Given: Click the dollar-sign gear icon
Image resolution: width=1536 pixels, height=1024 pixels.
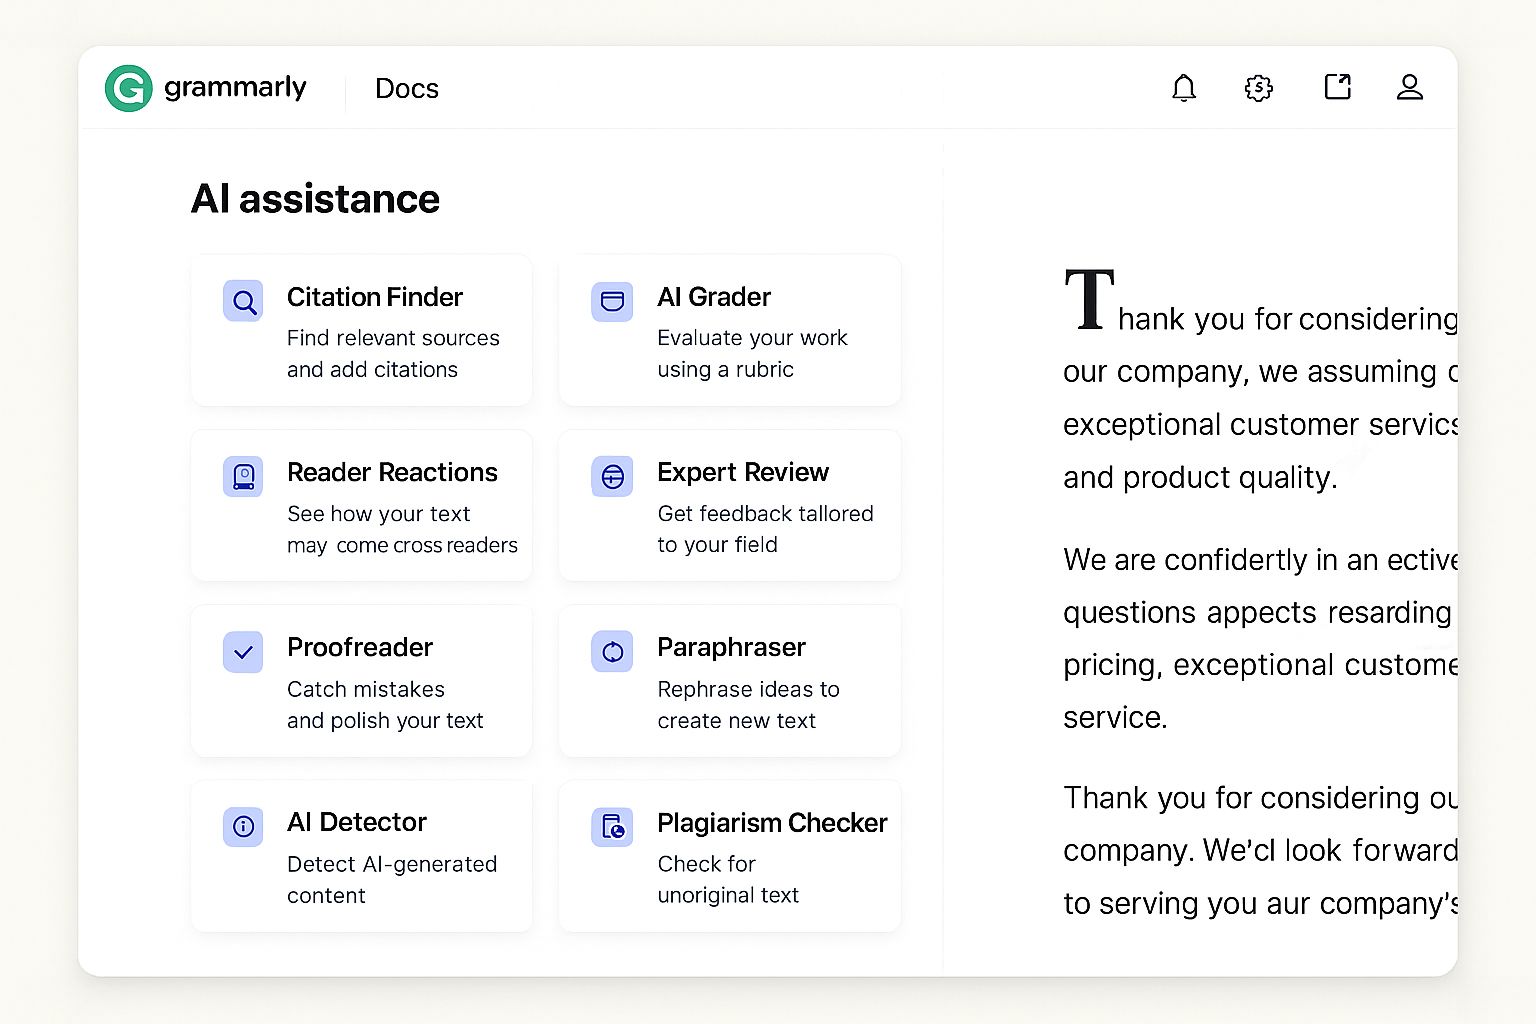Looking at the screenshot, I should (x=1259, y=88).
